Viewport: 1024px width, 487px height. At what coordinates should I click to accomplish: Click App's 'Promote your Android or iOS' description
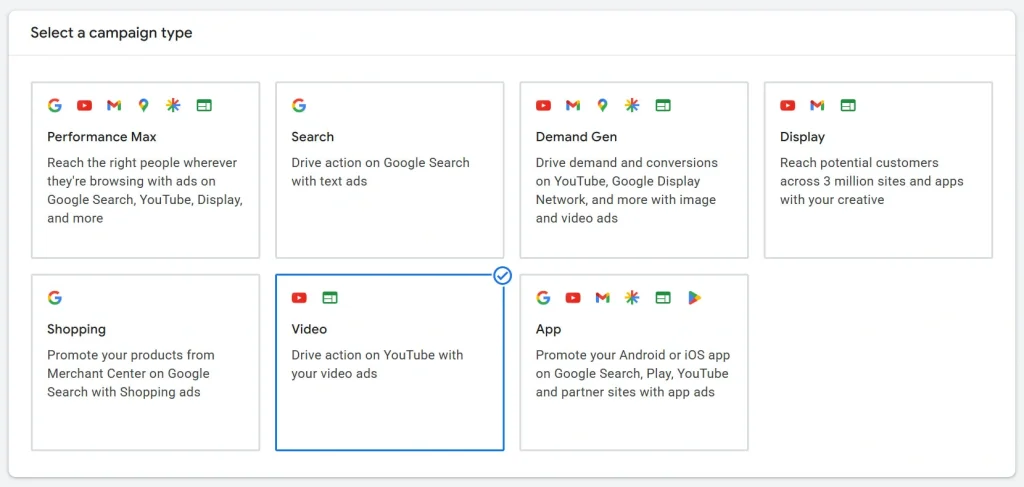click(x=632, y=373)
